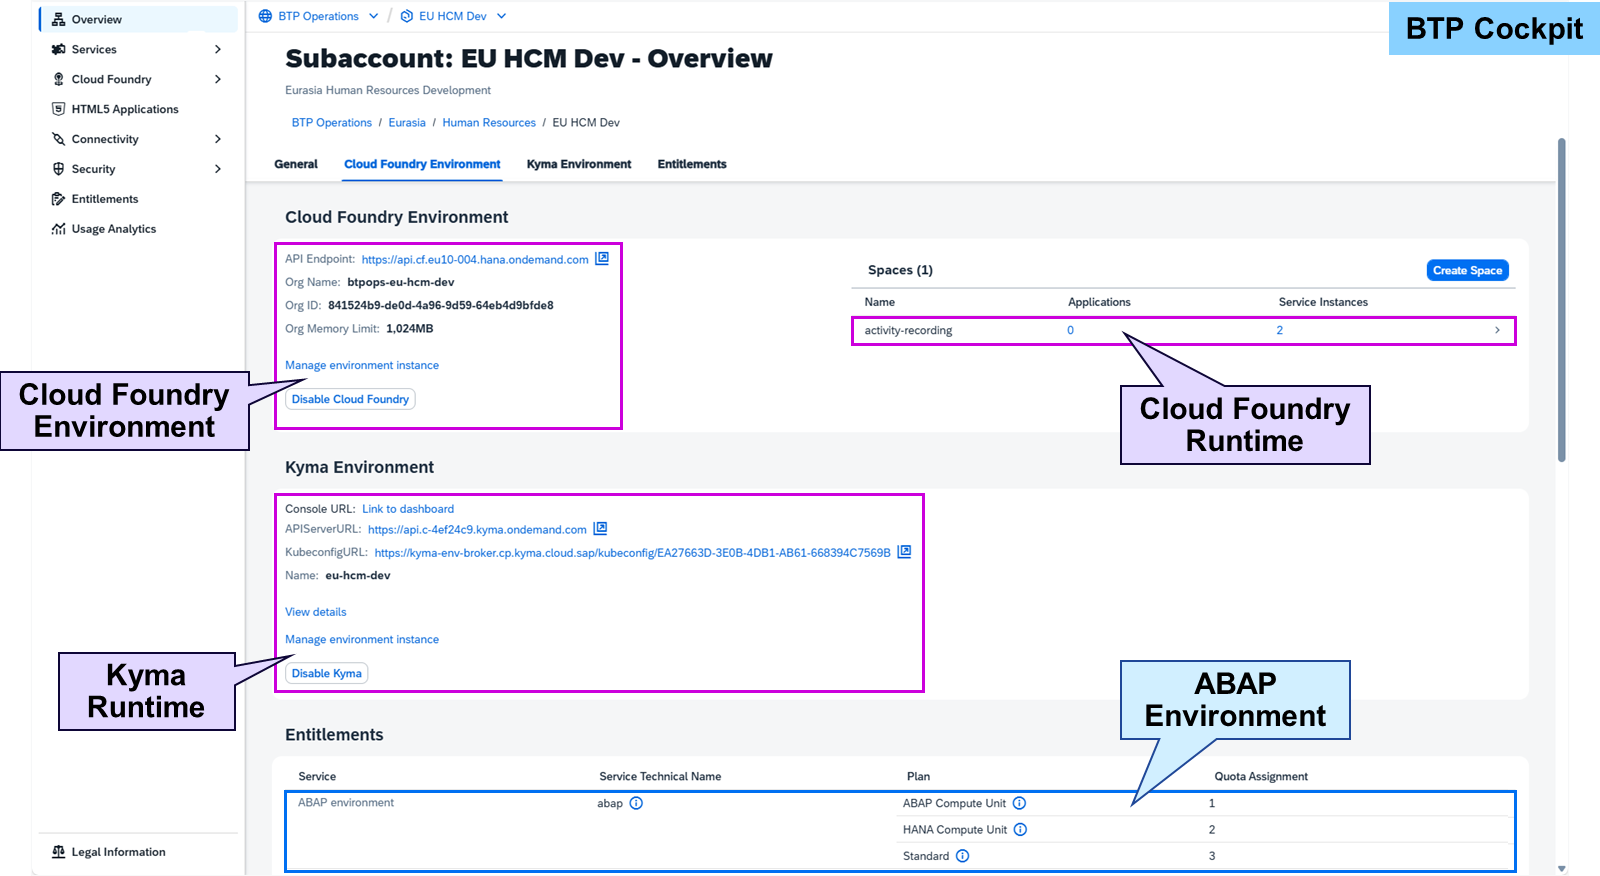
Task: Open the Kyma APIServerURL link
Action: click(477, 530)
